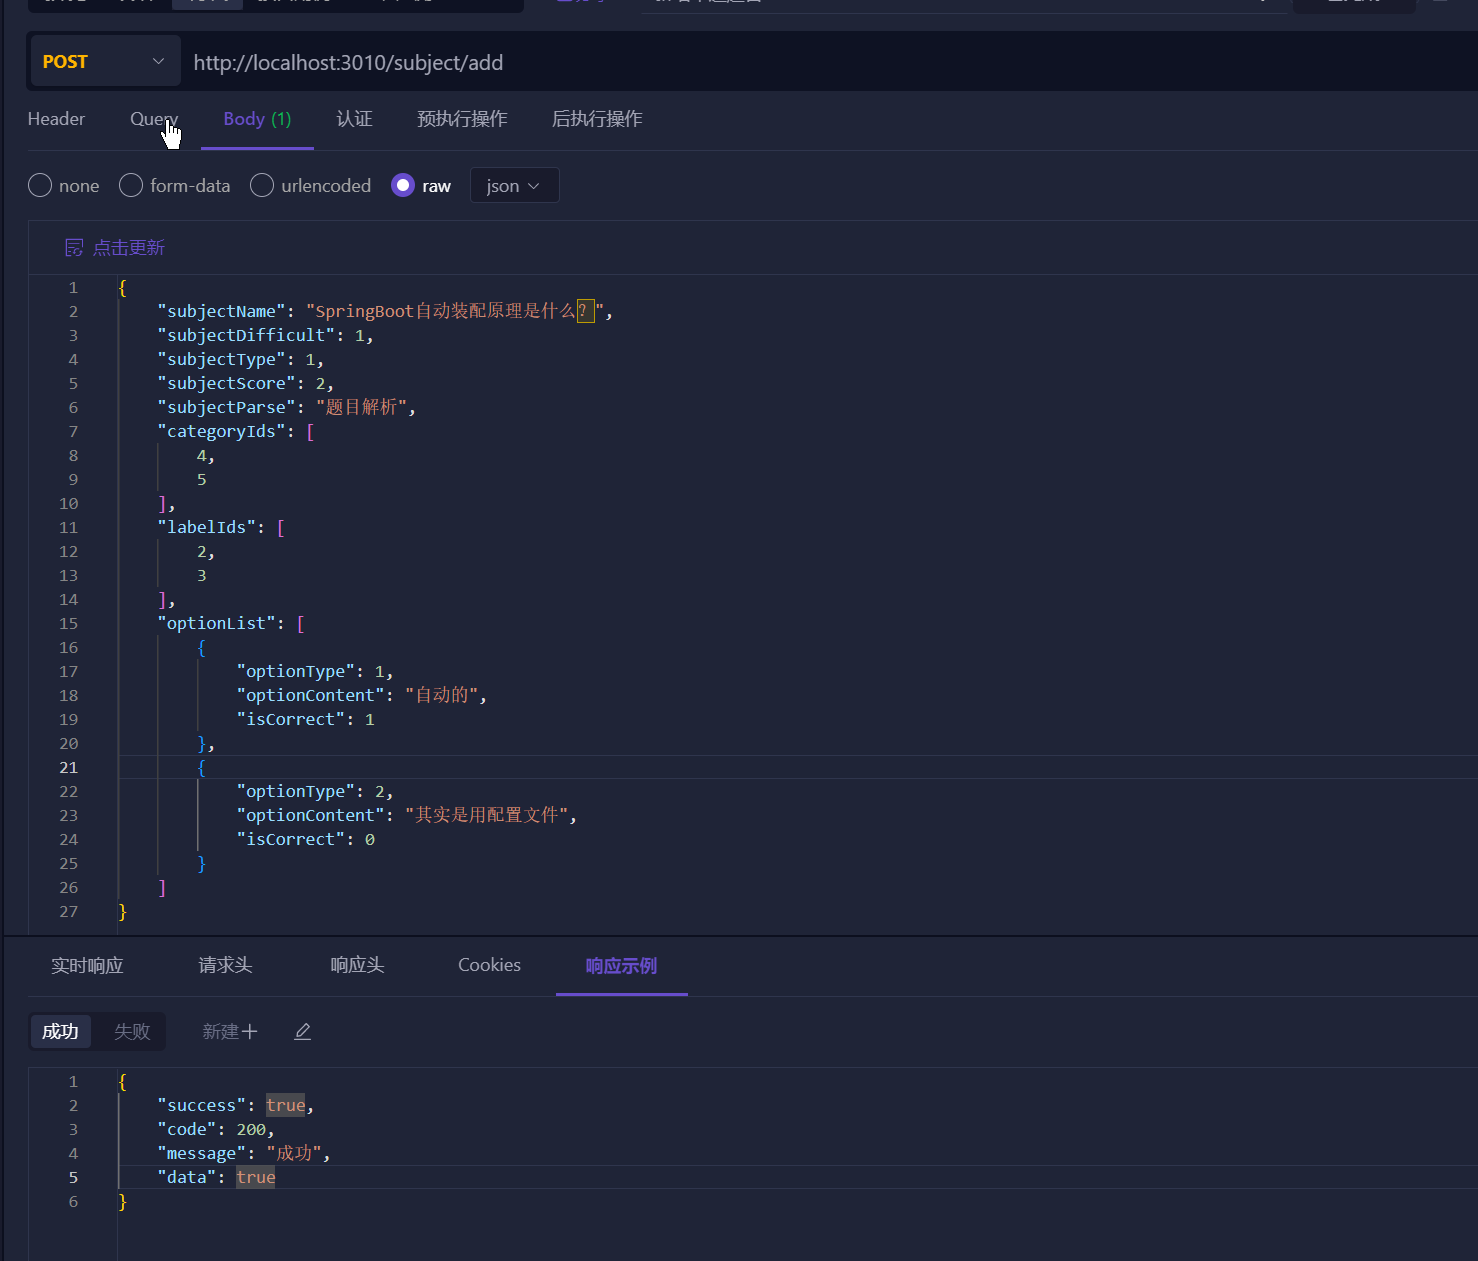Viewport: 1478px width, 1261px height.
Task: Open the 认证 tab
Action: click(x=354, y=119)
